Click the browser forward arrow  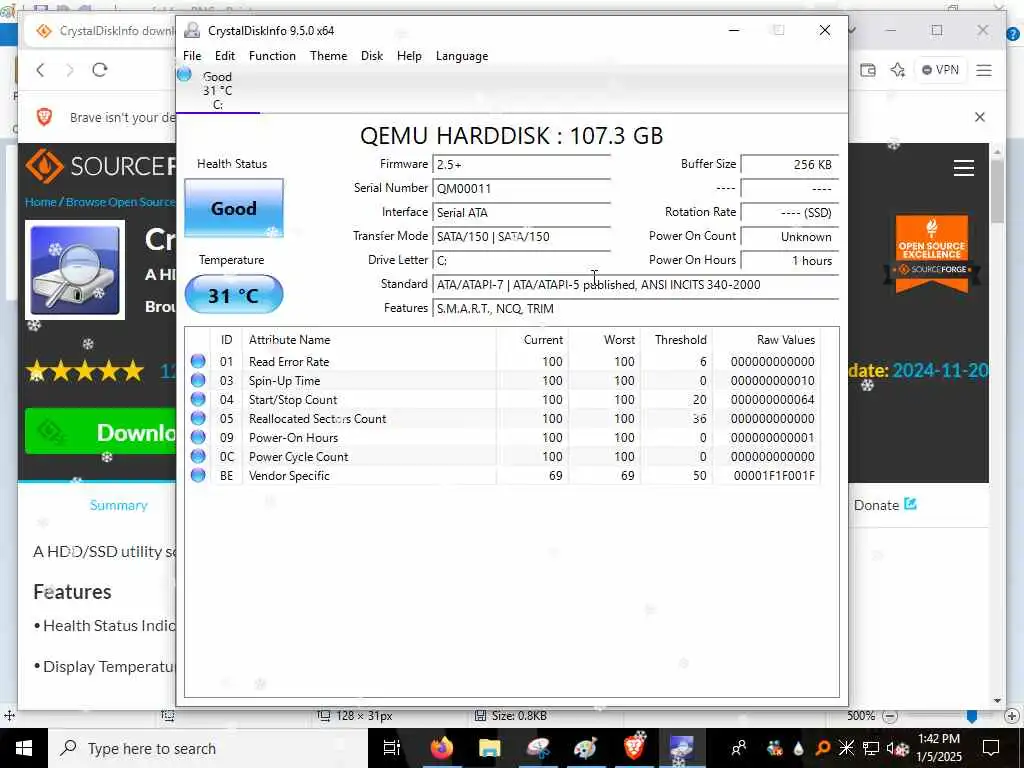[70, 70]
